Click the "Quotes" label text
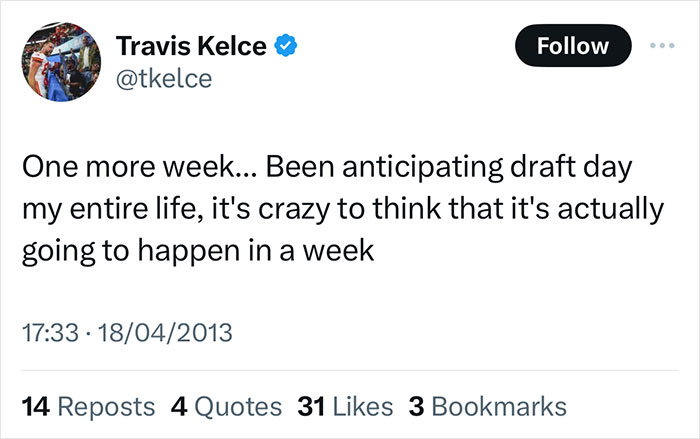 238,407
